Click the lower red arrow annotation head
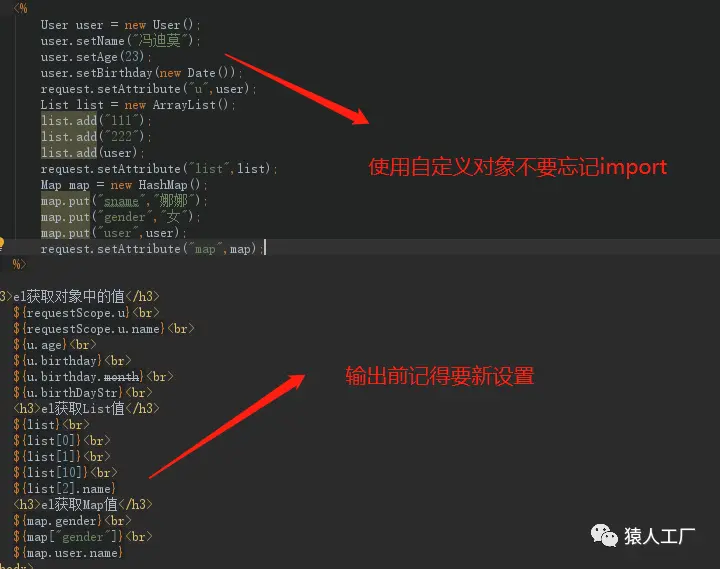This screenshot has height=569, width=720. click(x=295, y=380)
